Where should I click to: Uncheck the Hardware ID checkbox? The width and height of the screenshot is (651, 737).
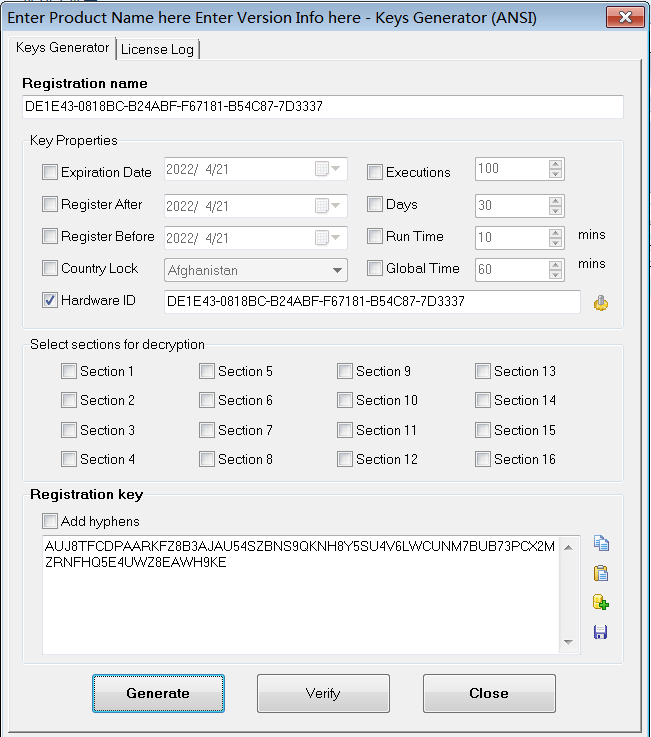click(50, 300)
